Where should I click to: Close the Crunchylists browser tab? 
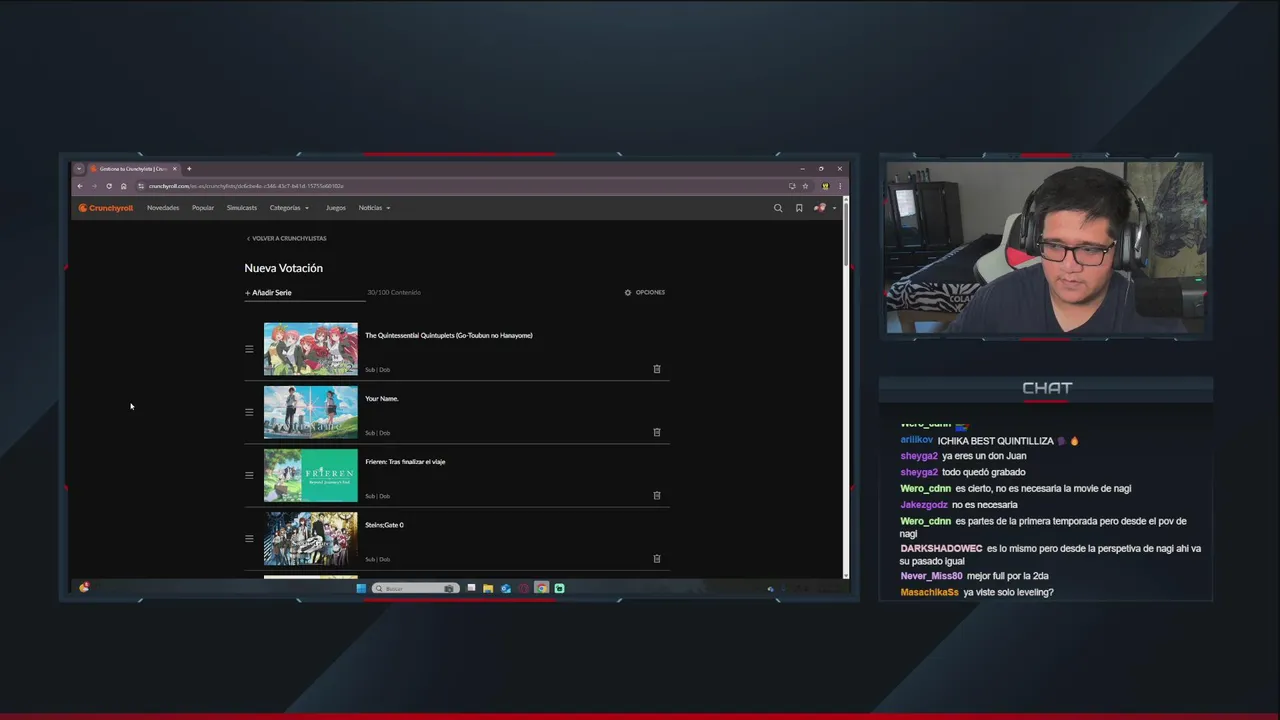[x=174, y=169]
